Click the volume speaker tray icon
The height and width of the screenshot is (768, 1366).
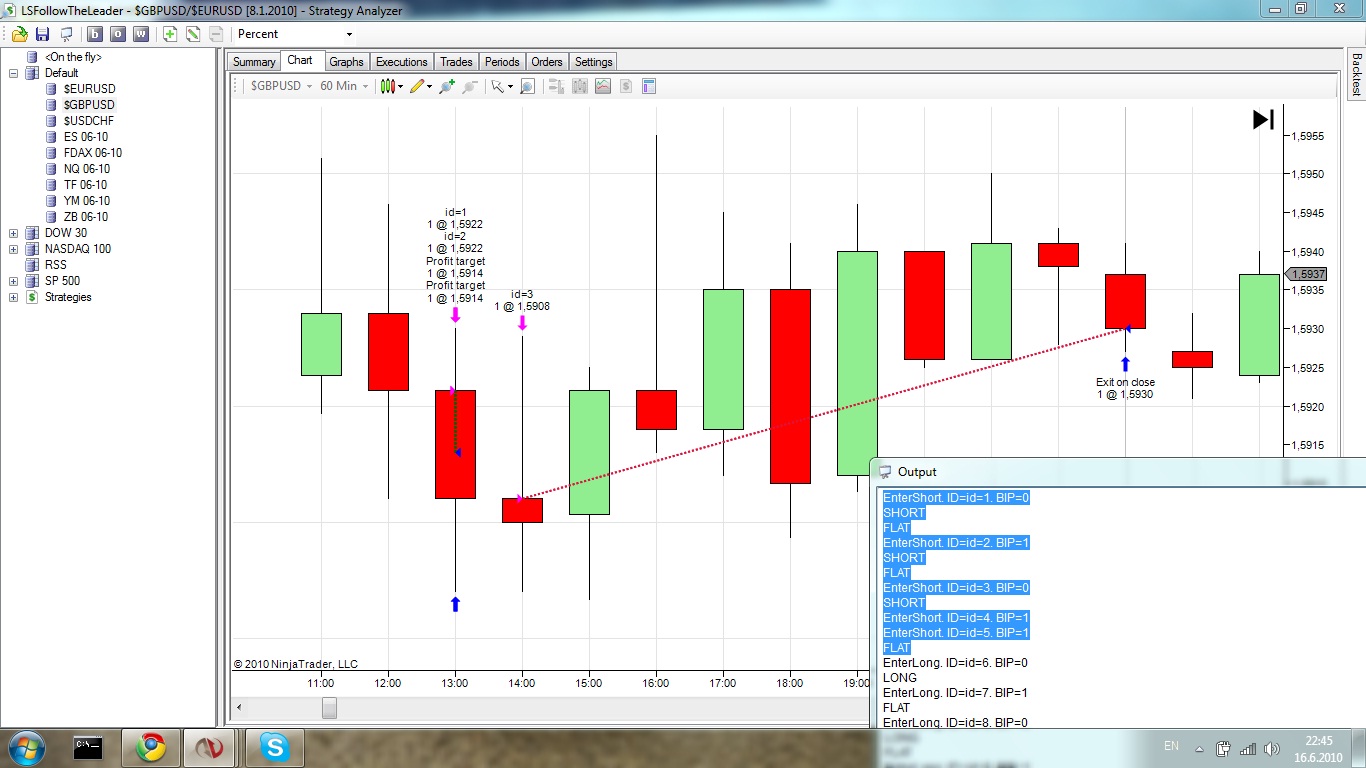[1271, 748]
